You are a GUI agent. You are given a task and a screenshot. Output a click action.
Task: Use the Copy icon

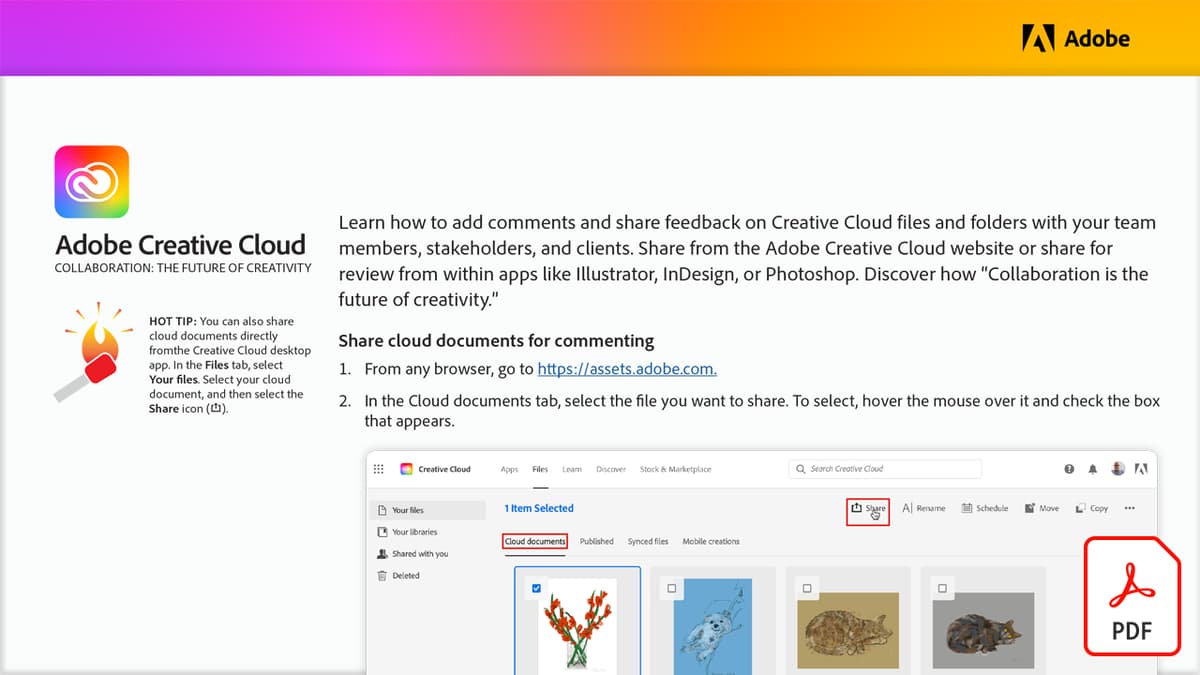point(1091,509)
